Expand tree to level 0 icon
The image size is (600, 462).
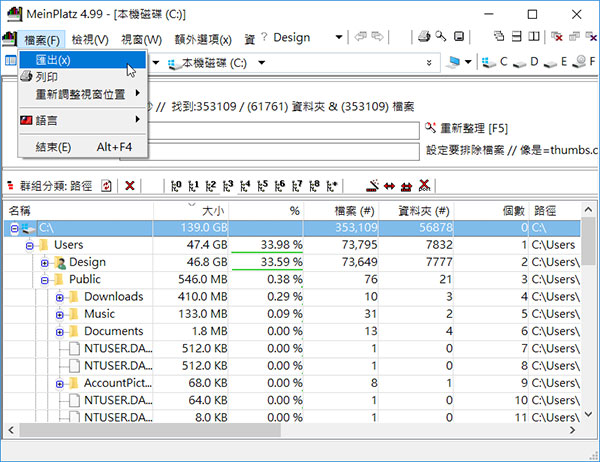(176, 186)
